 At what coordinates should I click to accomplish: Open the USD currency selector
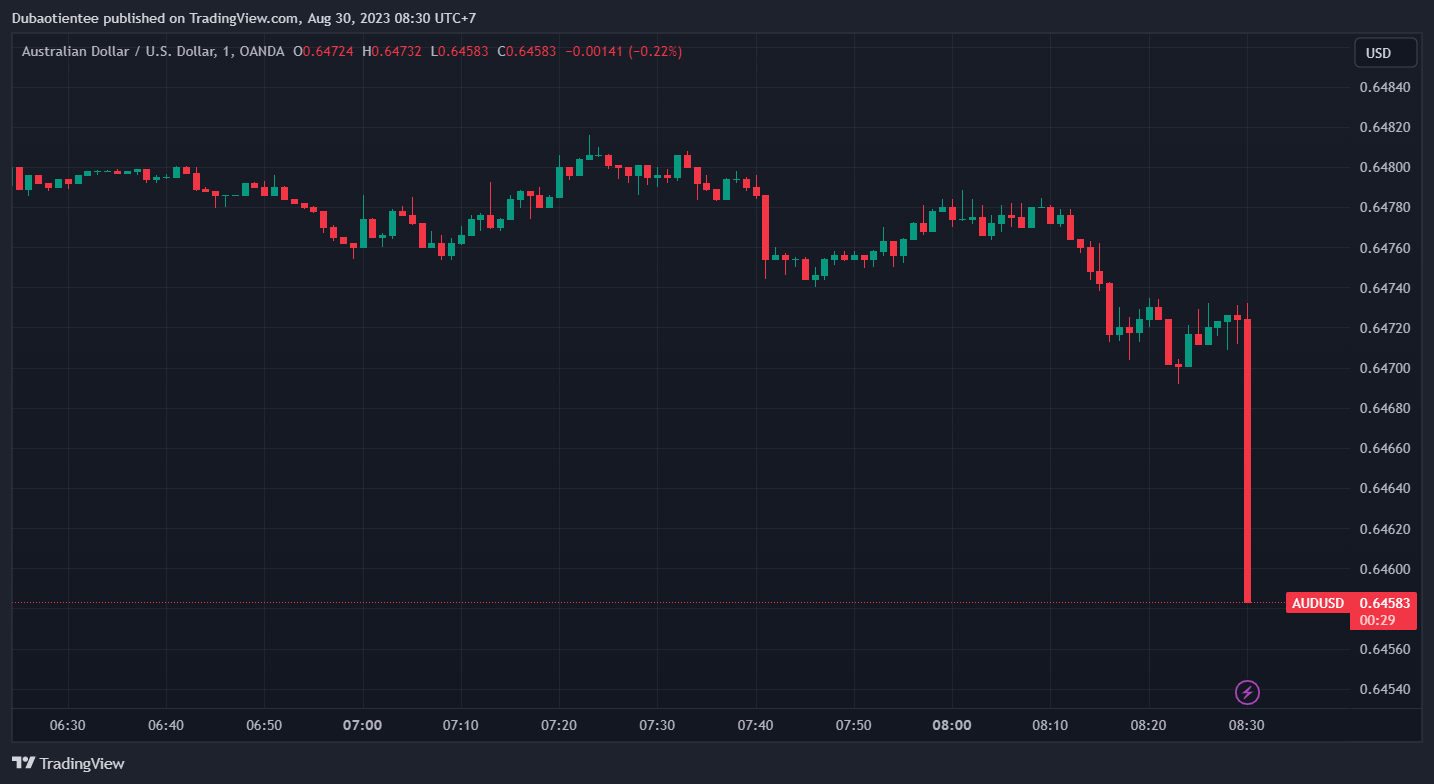pos(1385,53)
